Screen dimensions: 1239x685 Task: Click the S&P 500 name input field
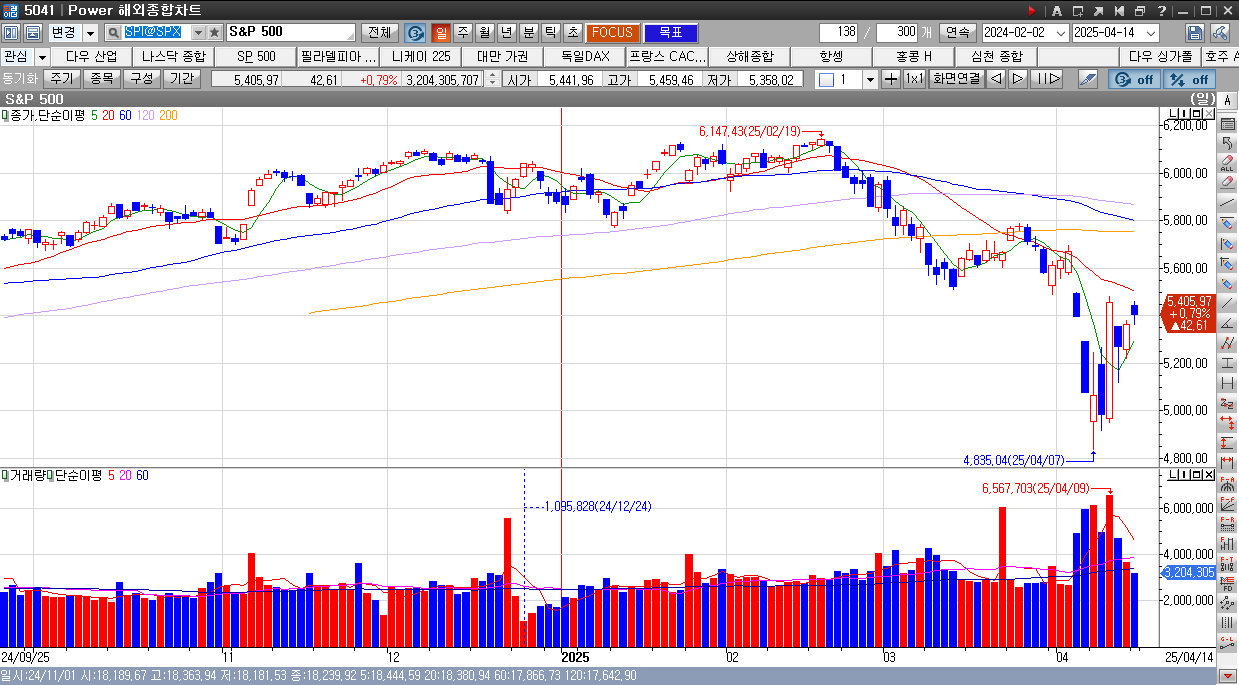[x=290, y=33]
